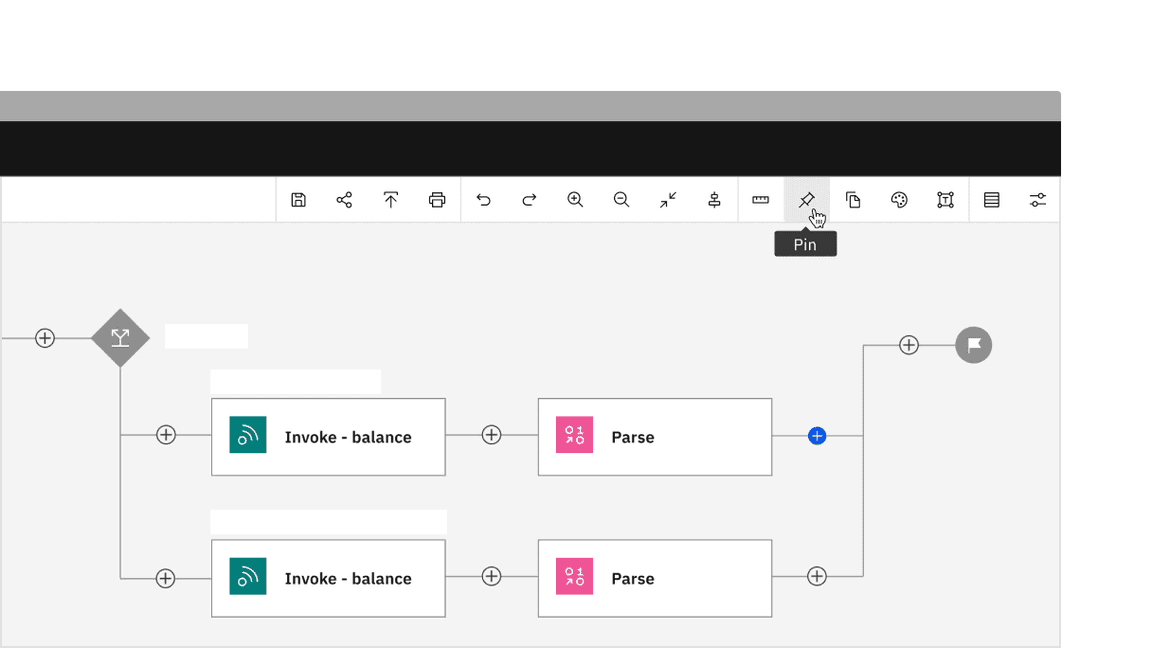Open the color palette tool

point(899,200)
